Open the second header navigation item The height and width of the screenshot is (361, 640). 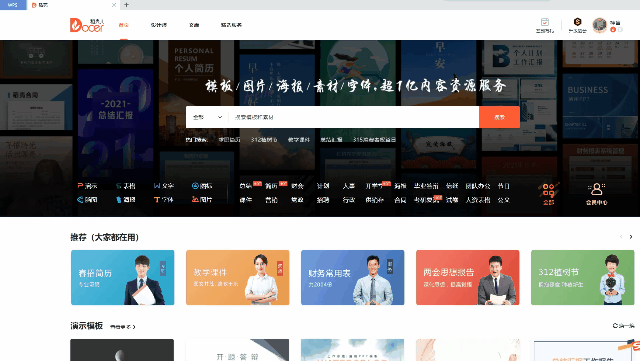(x=159, y=25)
